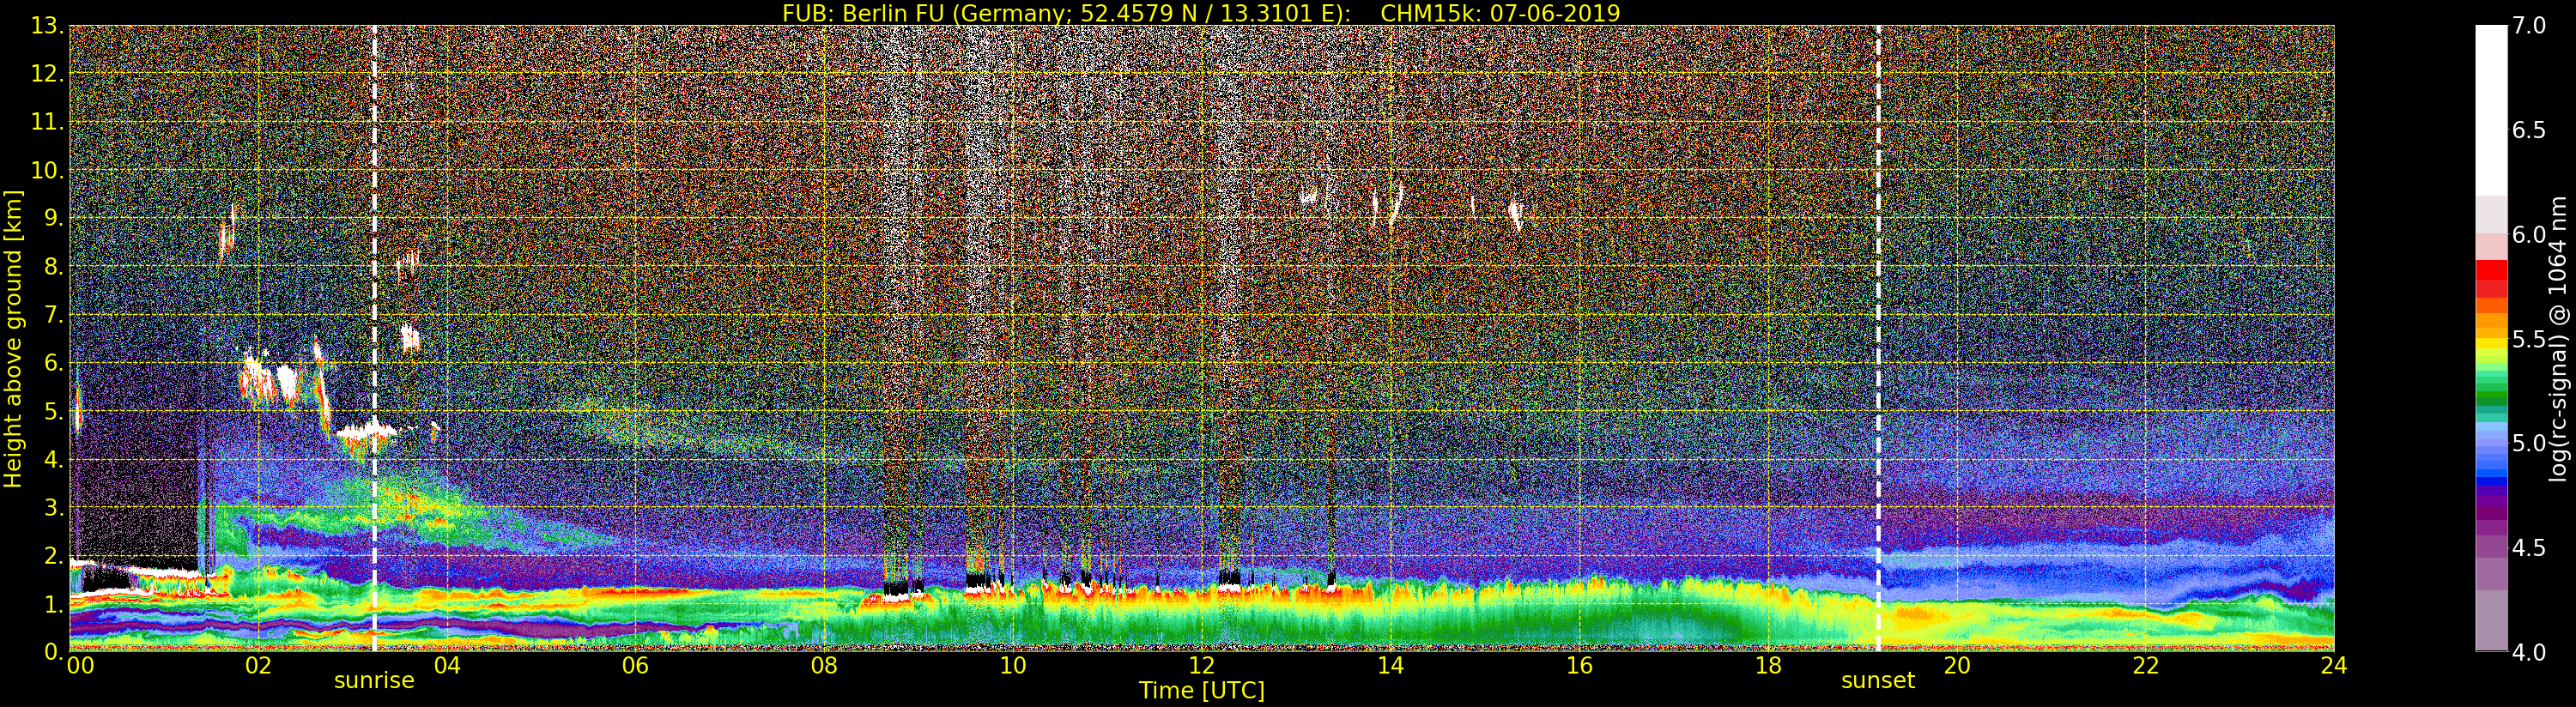Click the "log(rc-signal) @ 1064 nm" colorbar label
Image resolution: width=2576 pixels, height=707 pixels.
pyautogui.click(x=2559, y=338)
